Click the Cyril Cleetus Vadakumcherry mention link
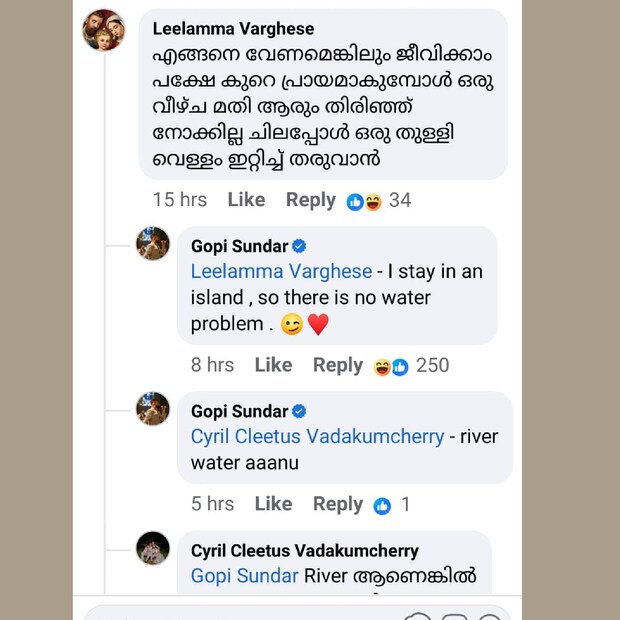This screenshot has height=620, width=620. click(316, 437)
